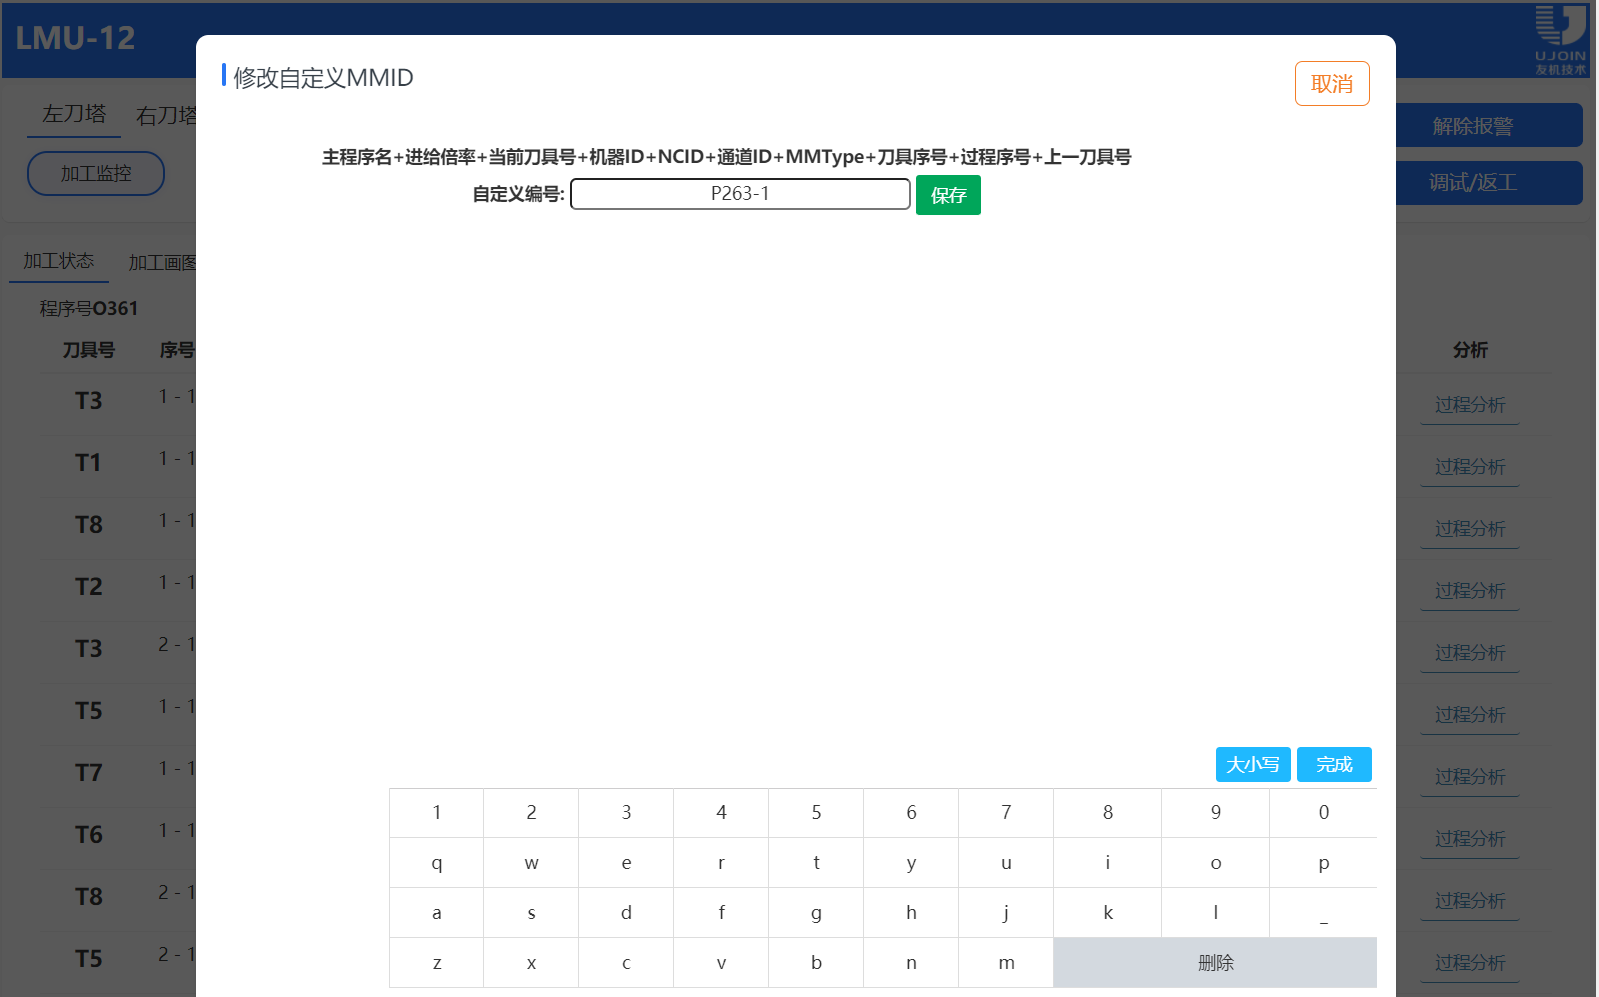Tap keyboard letter t
Screen dimensions: 1599x997
coord(816,863)
